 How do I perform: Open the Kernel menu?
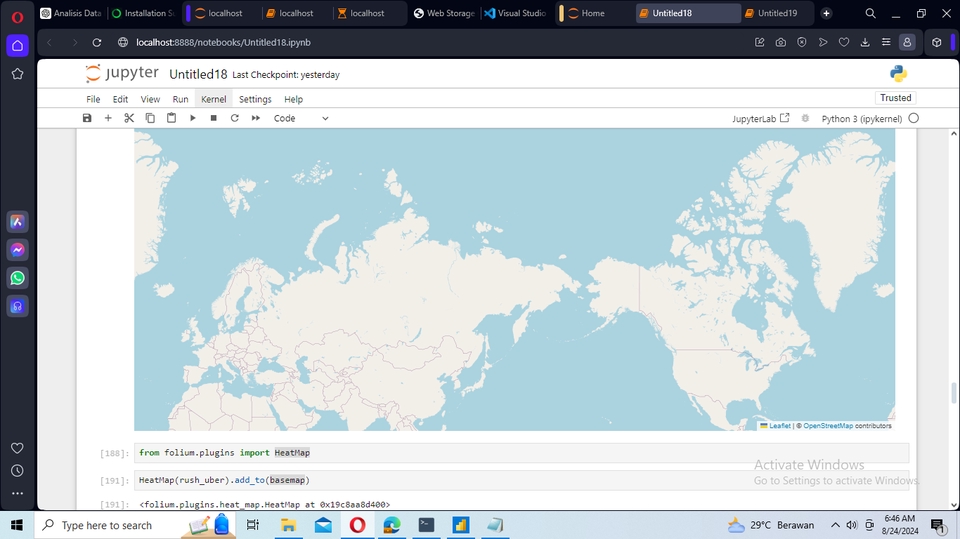(x=214, y=99)
